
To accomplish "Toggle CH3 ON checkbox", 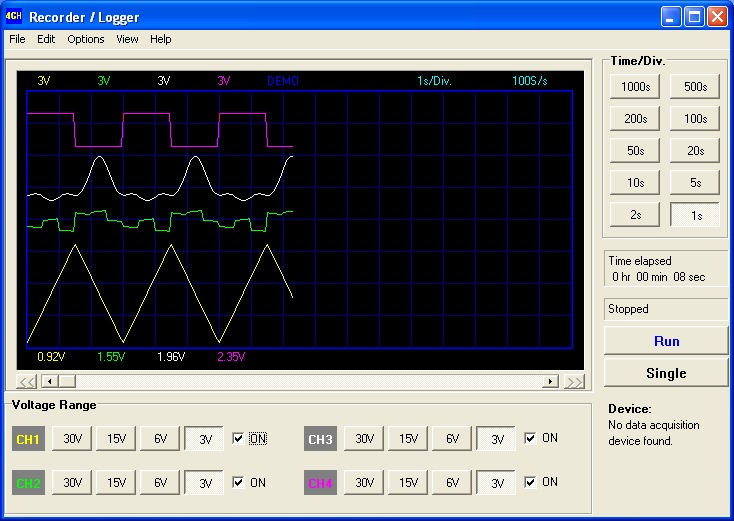I will (x=530, y=438).
